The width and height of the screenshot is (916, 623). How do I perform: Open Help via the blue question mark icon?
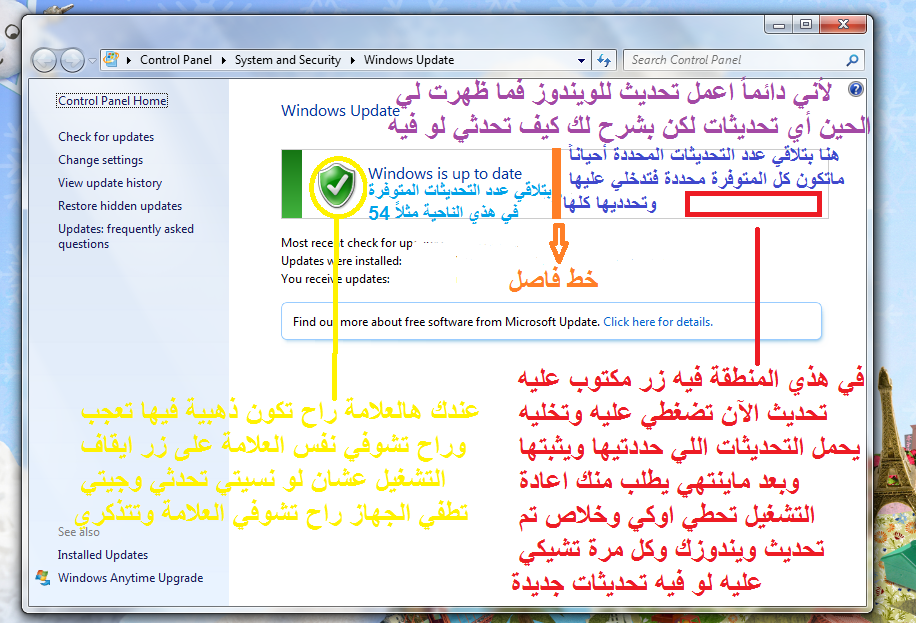[x=855, y=90]
